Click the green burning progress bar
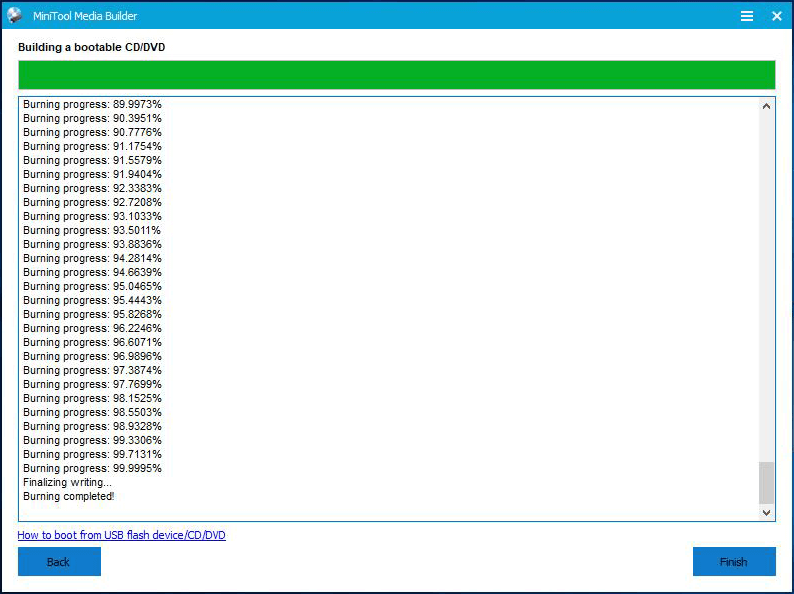Viewport: 794px width, 594px height. [396, 75]
